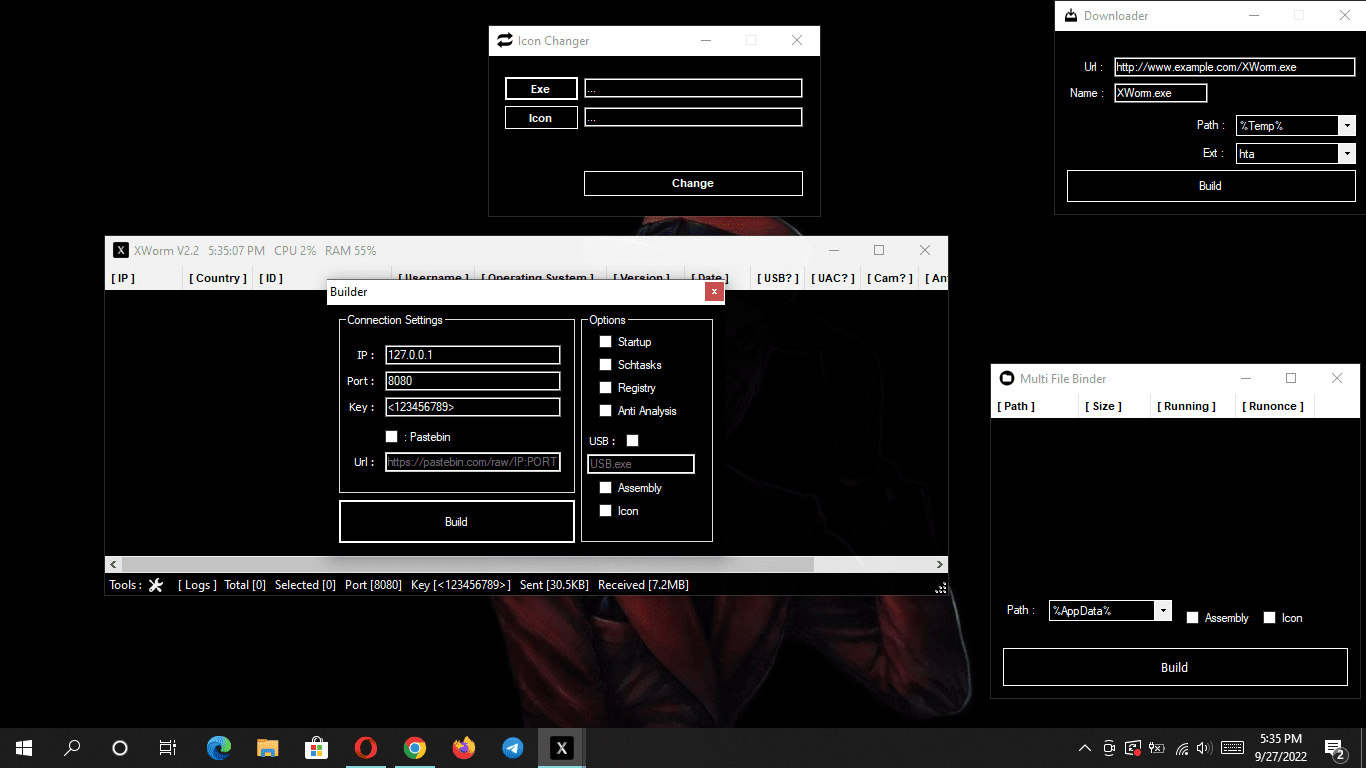Click the swap-arrows icon in Icon Changer titlebar
The height and width of the screenshot is (768, 1366).
[x=505, y=40]
